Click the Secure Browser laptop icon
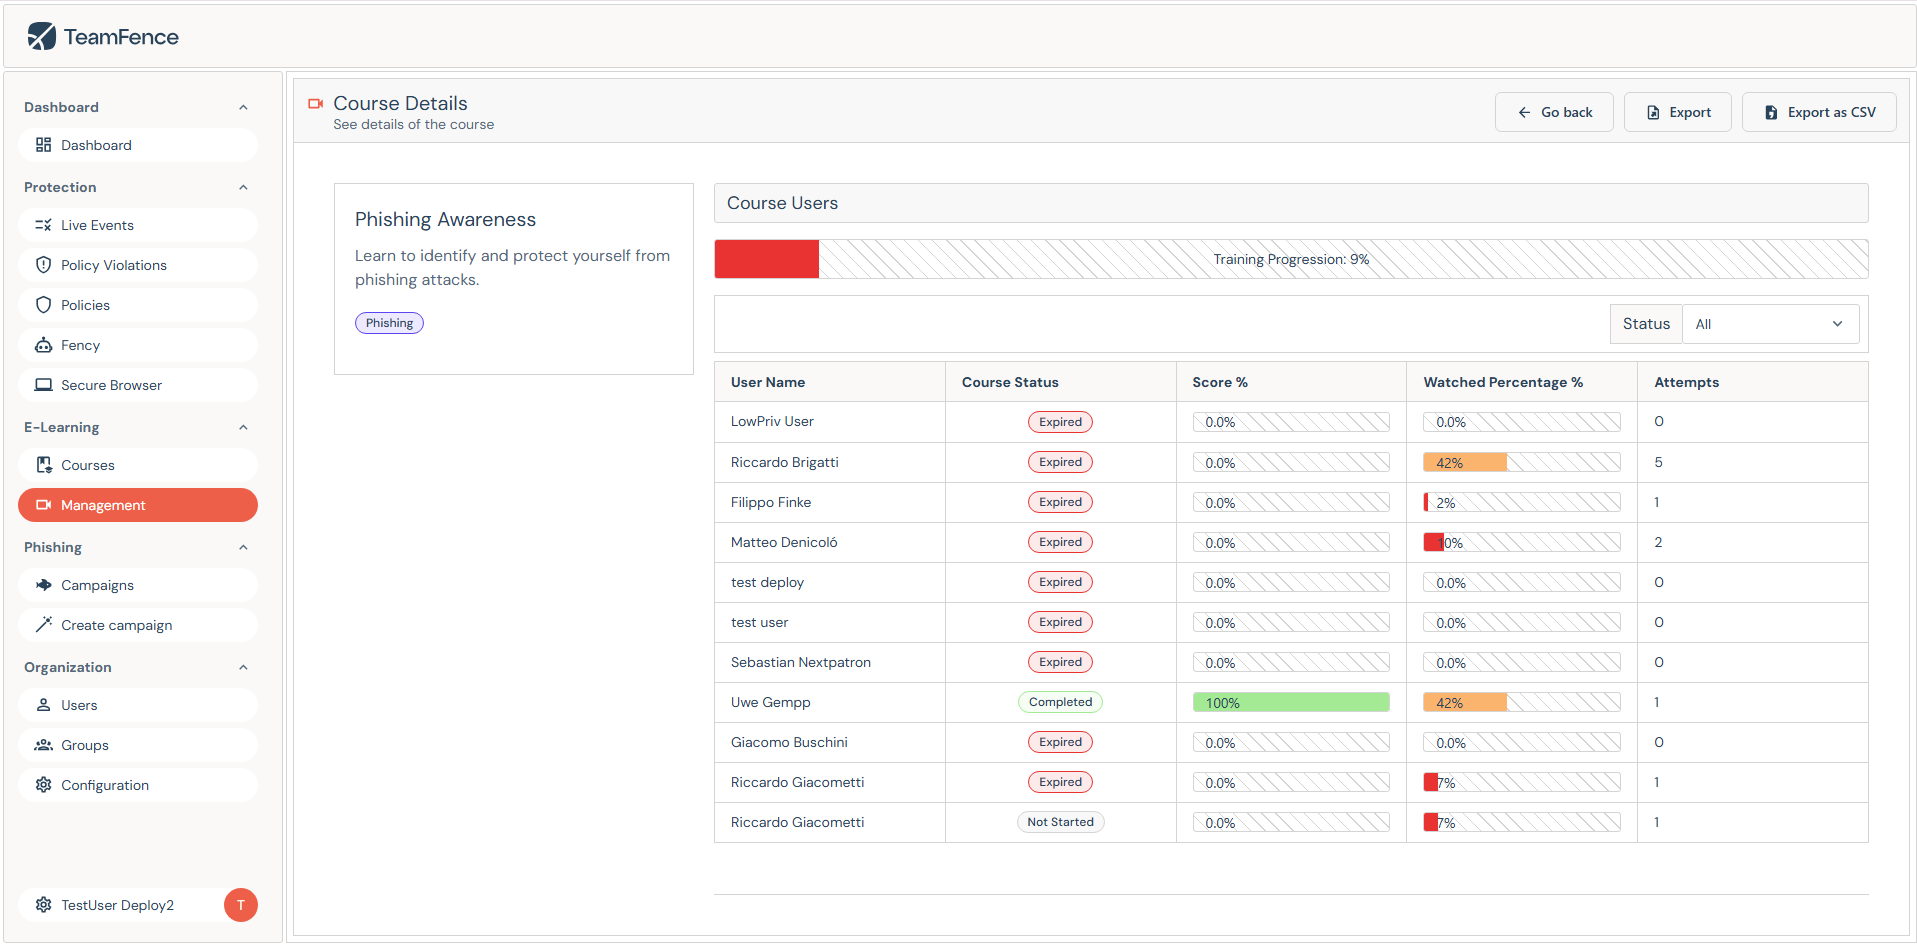The image size is (1917, 946). coord(43,385)
